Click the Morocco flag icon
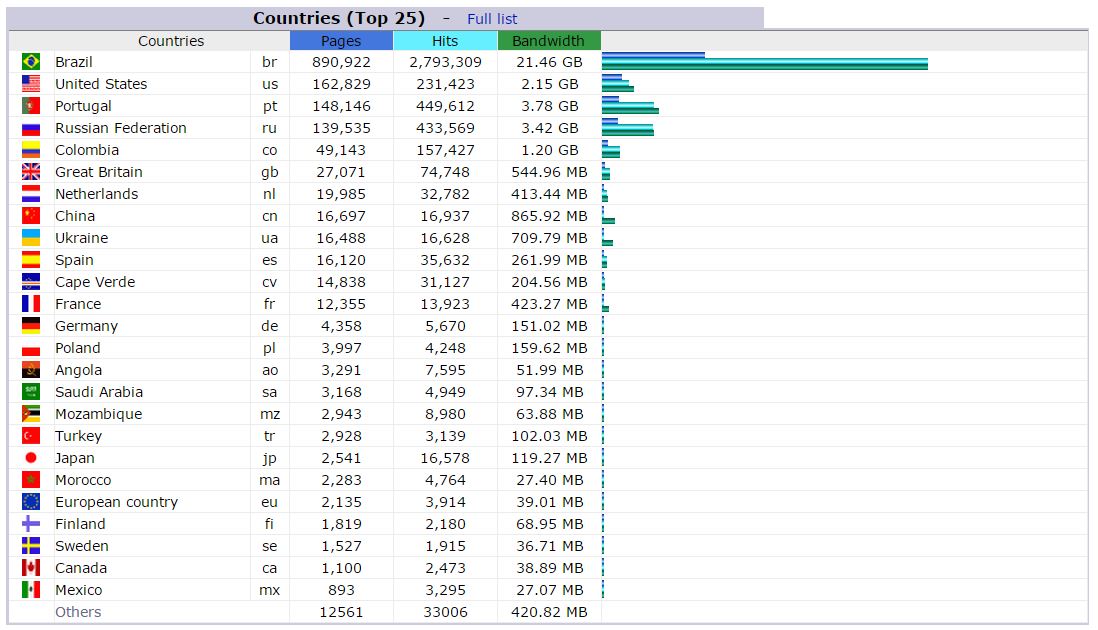The width and height of the screenshot is (1098, 630). pyautogui.click(x=31, y=480)
